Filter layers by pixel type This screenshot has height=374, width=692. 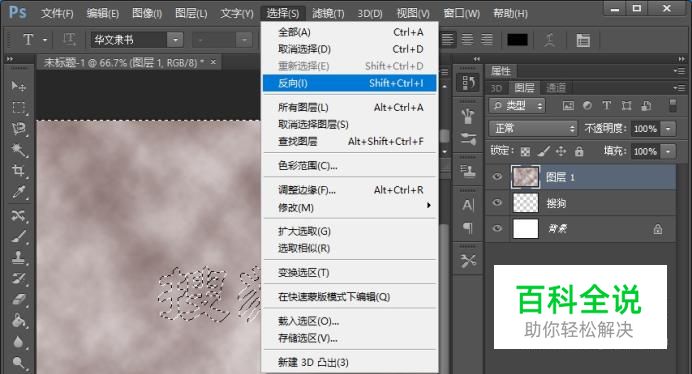[568, 106]
